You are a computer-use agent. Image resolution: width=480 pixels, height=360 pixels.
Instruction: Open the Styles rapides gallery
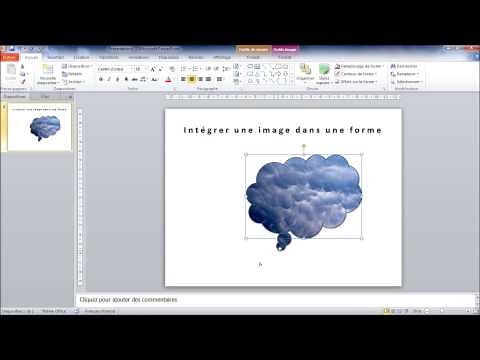[x=324, y=74]
